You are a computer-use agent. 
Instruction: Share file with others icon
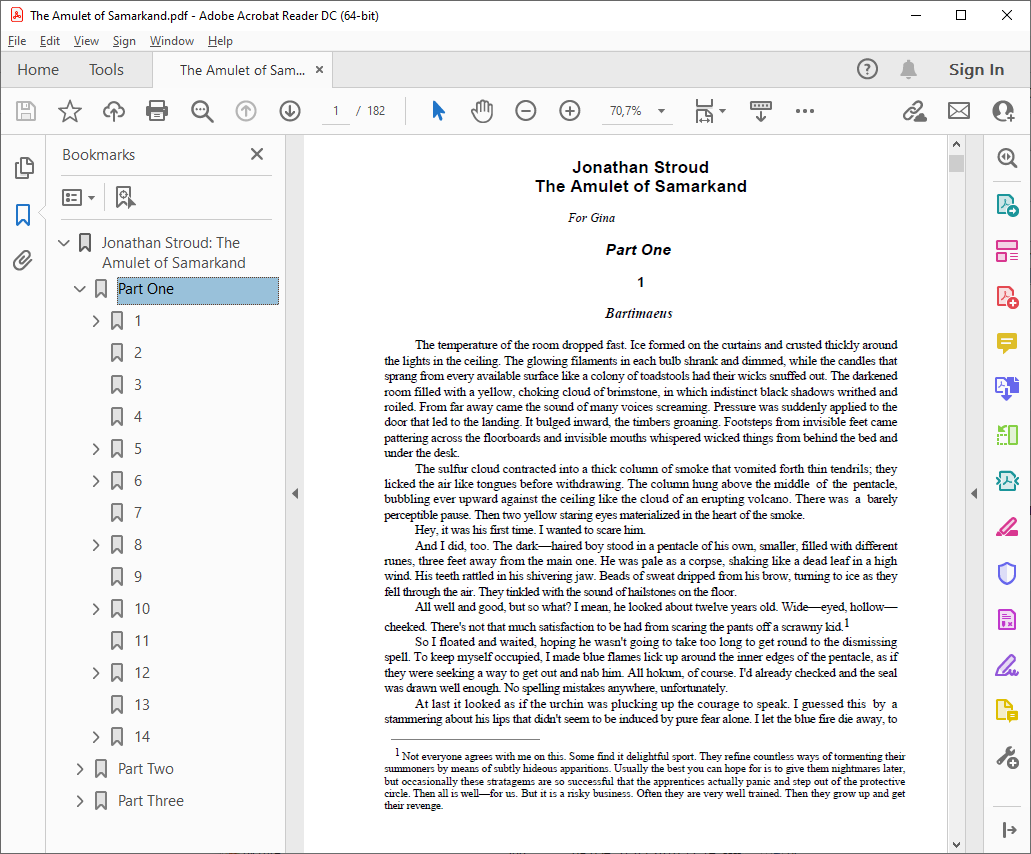tap(1003, 111)
